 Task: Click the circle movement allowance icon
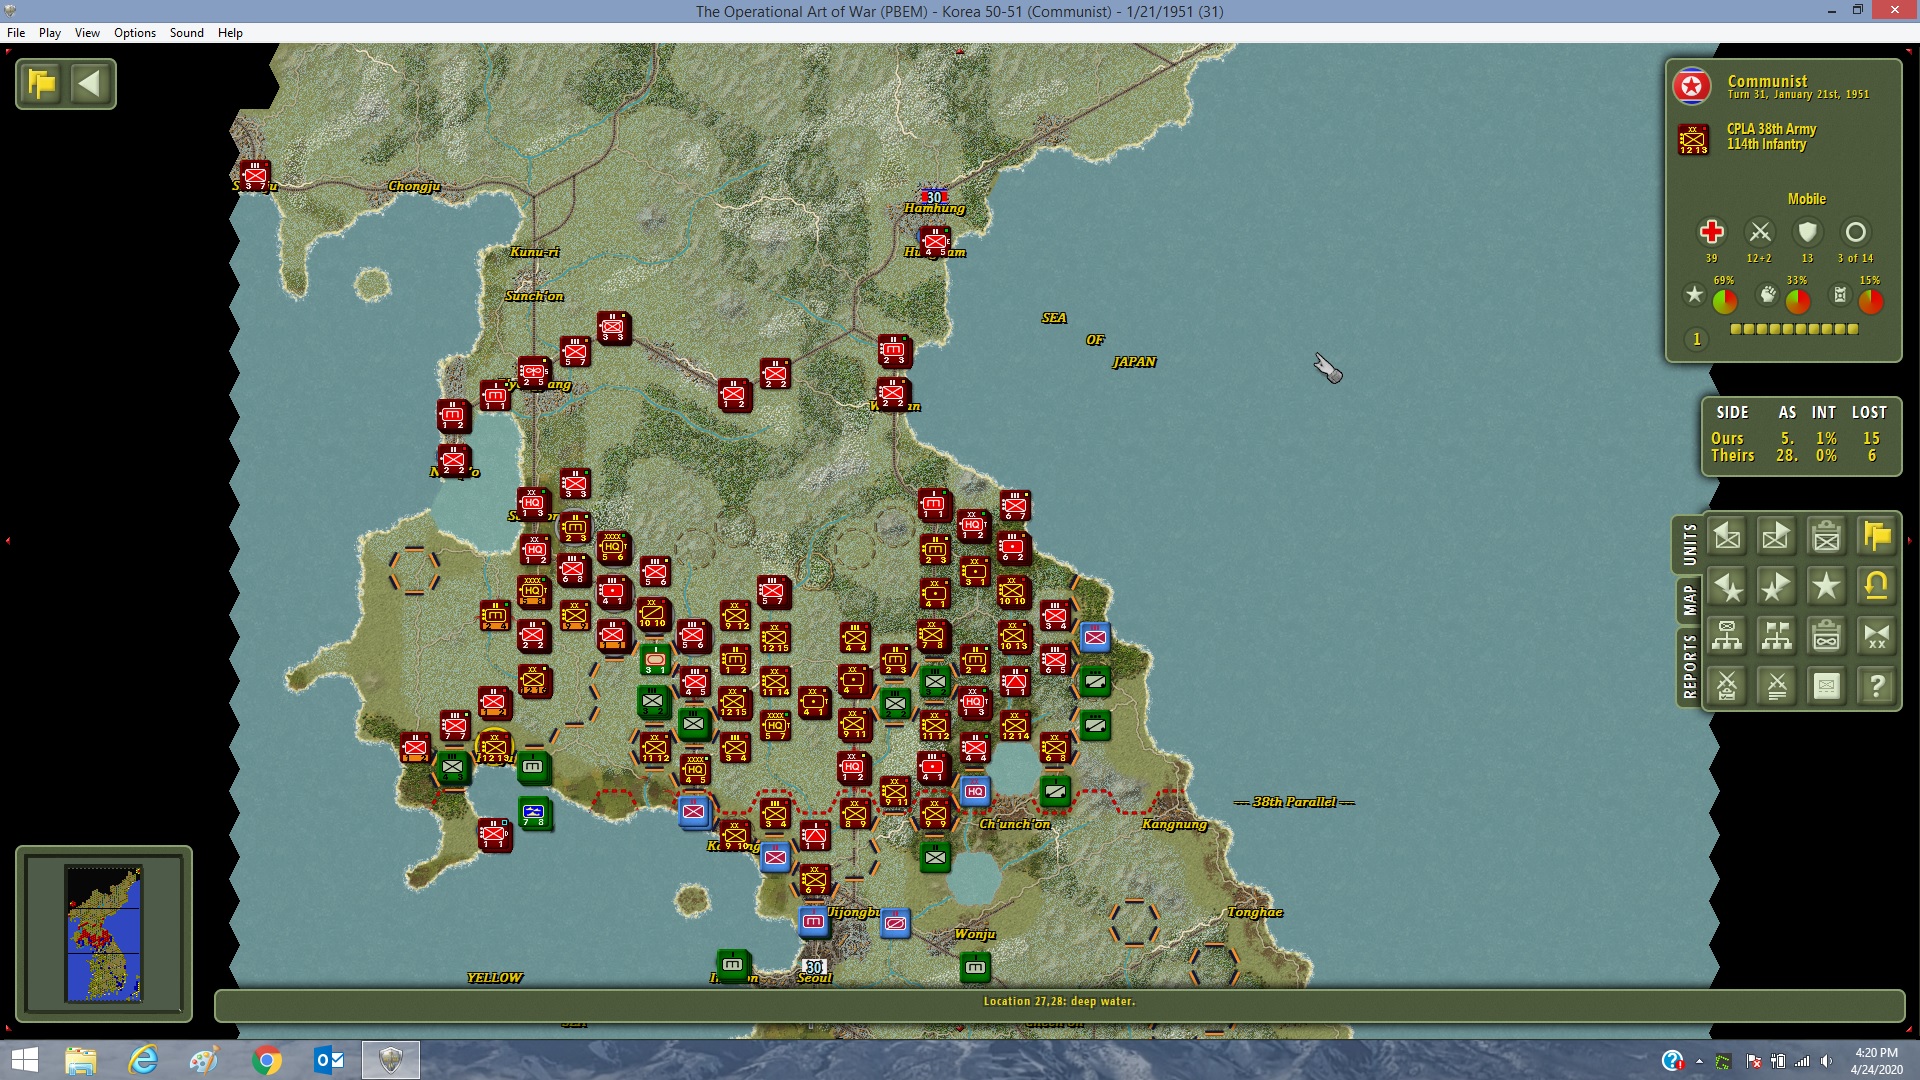(x=1855, y=233)
